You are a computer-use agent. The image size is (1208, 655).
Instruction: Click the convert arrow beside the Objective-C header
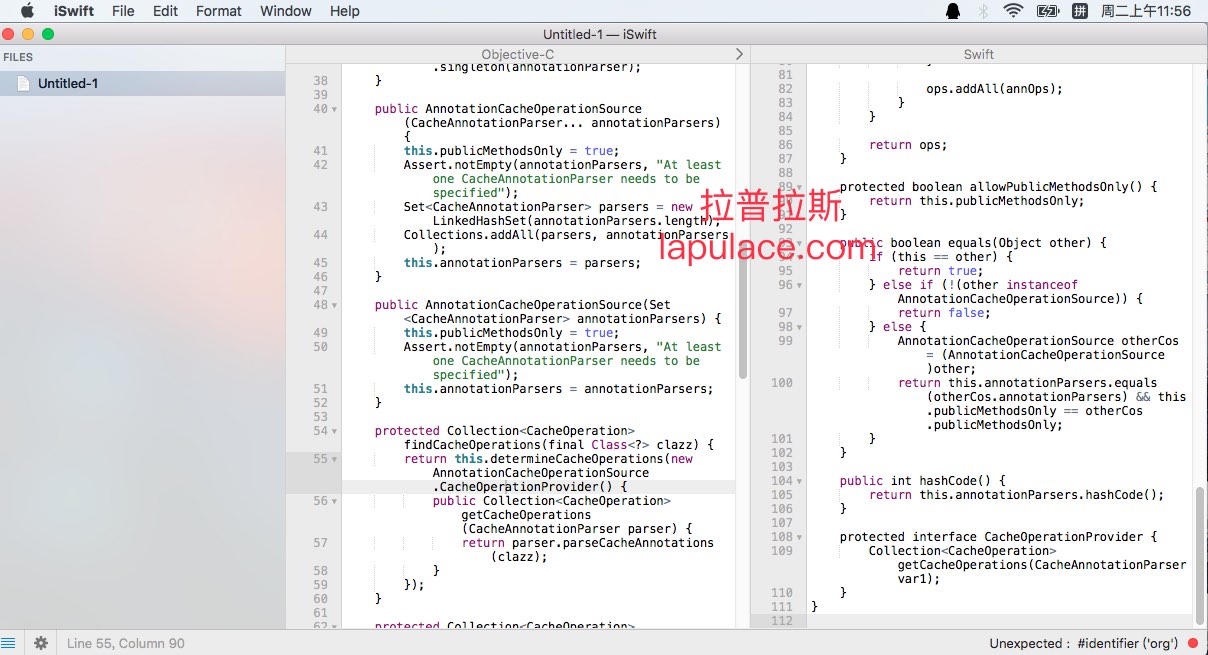739,54
